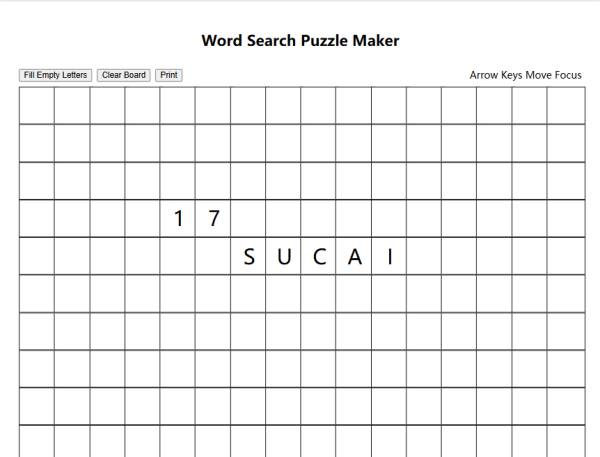Focus the cell containing letter A
The image size is (600, 457).
tap(354, 256)
